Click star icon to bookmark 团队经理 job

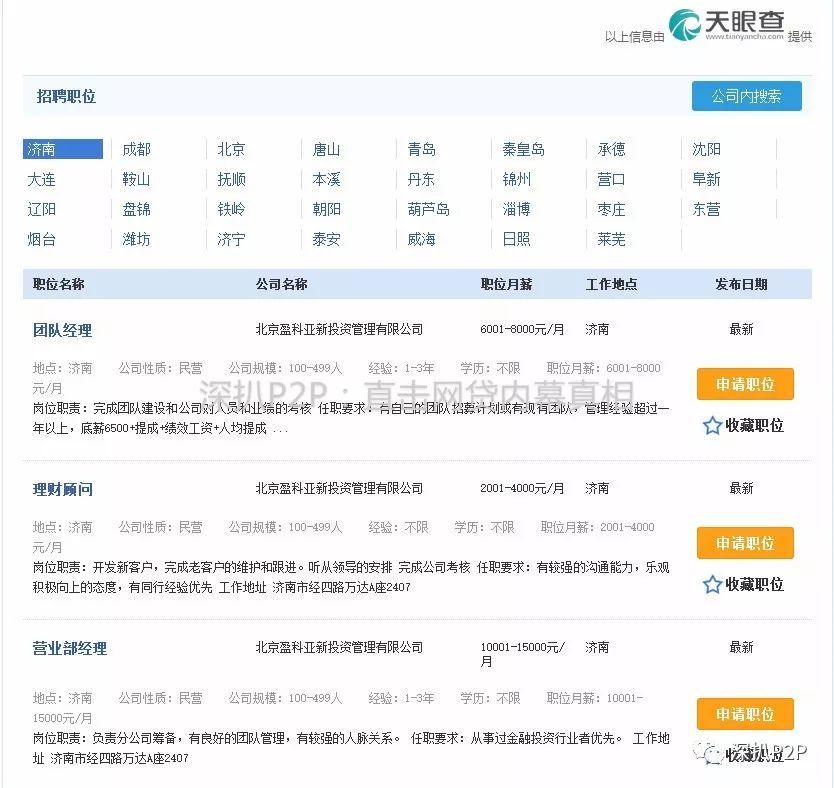click(x=712, y=426)
